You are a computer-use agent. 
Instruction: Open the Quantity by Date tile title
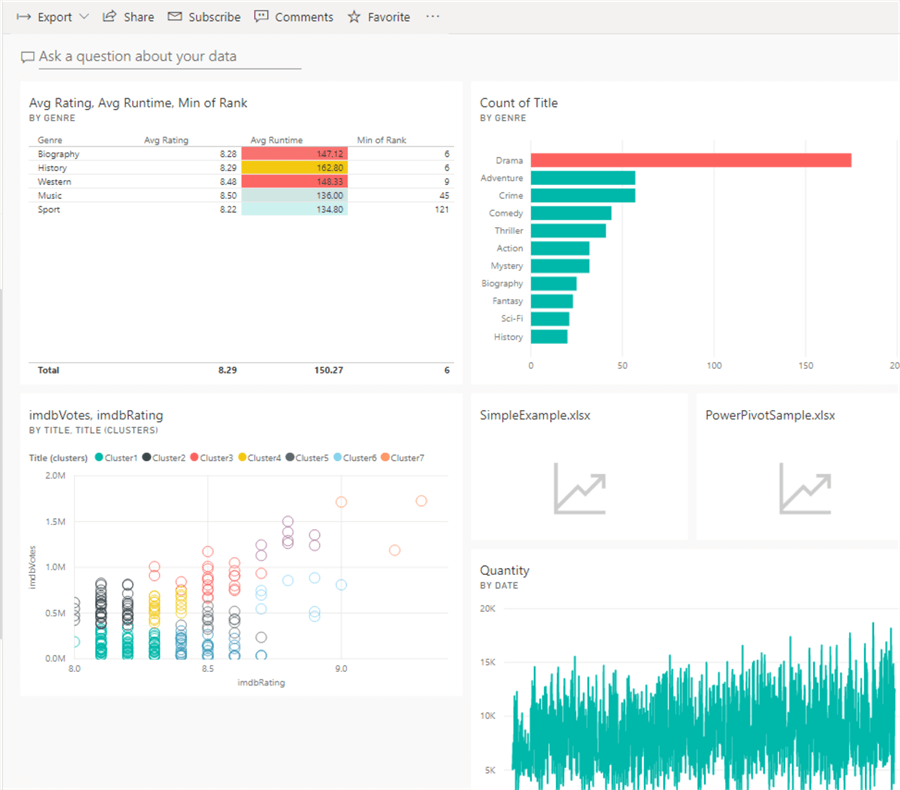click(505, 571)
